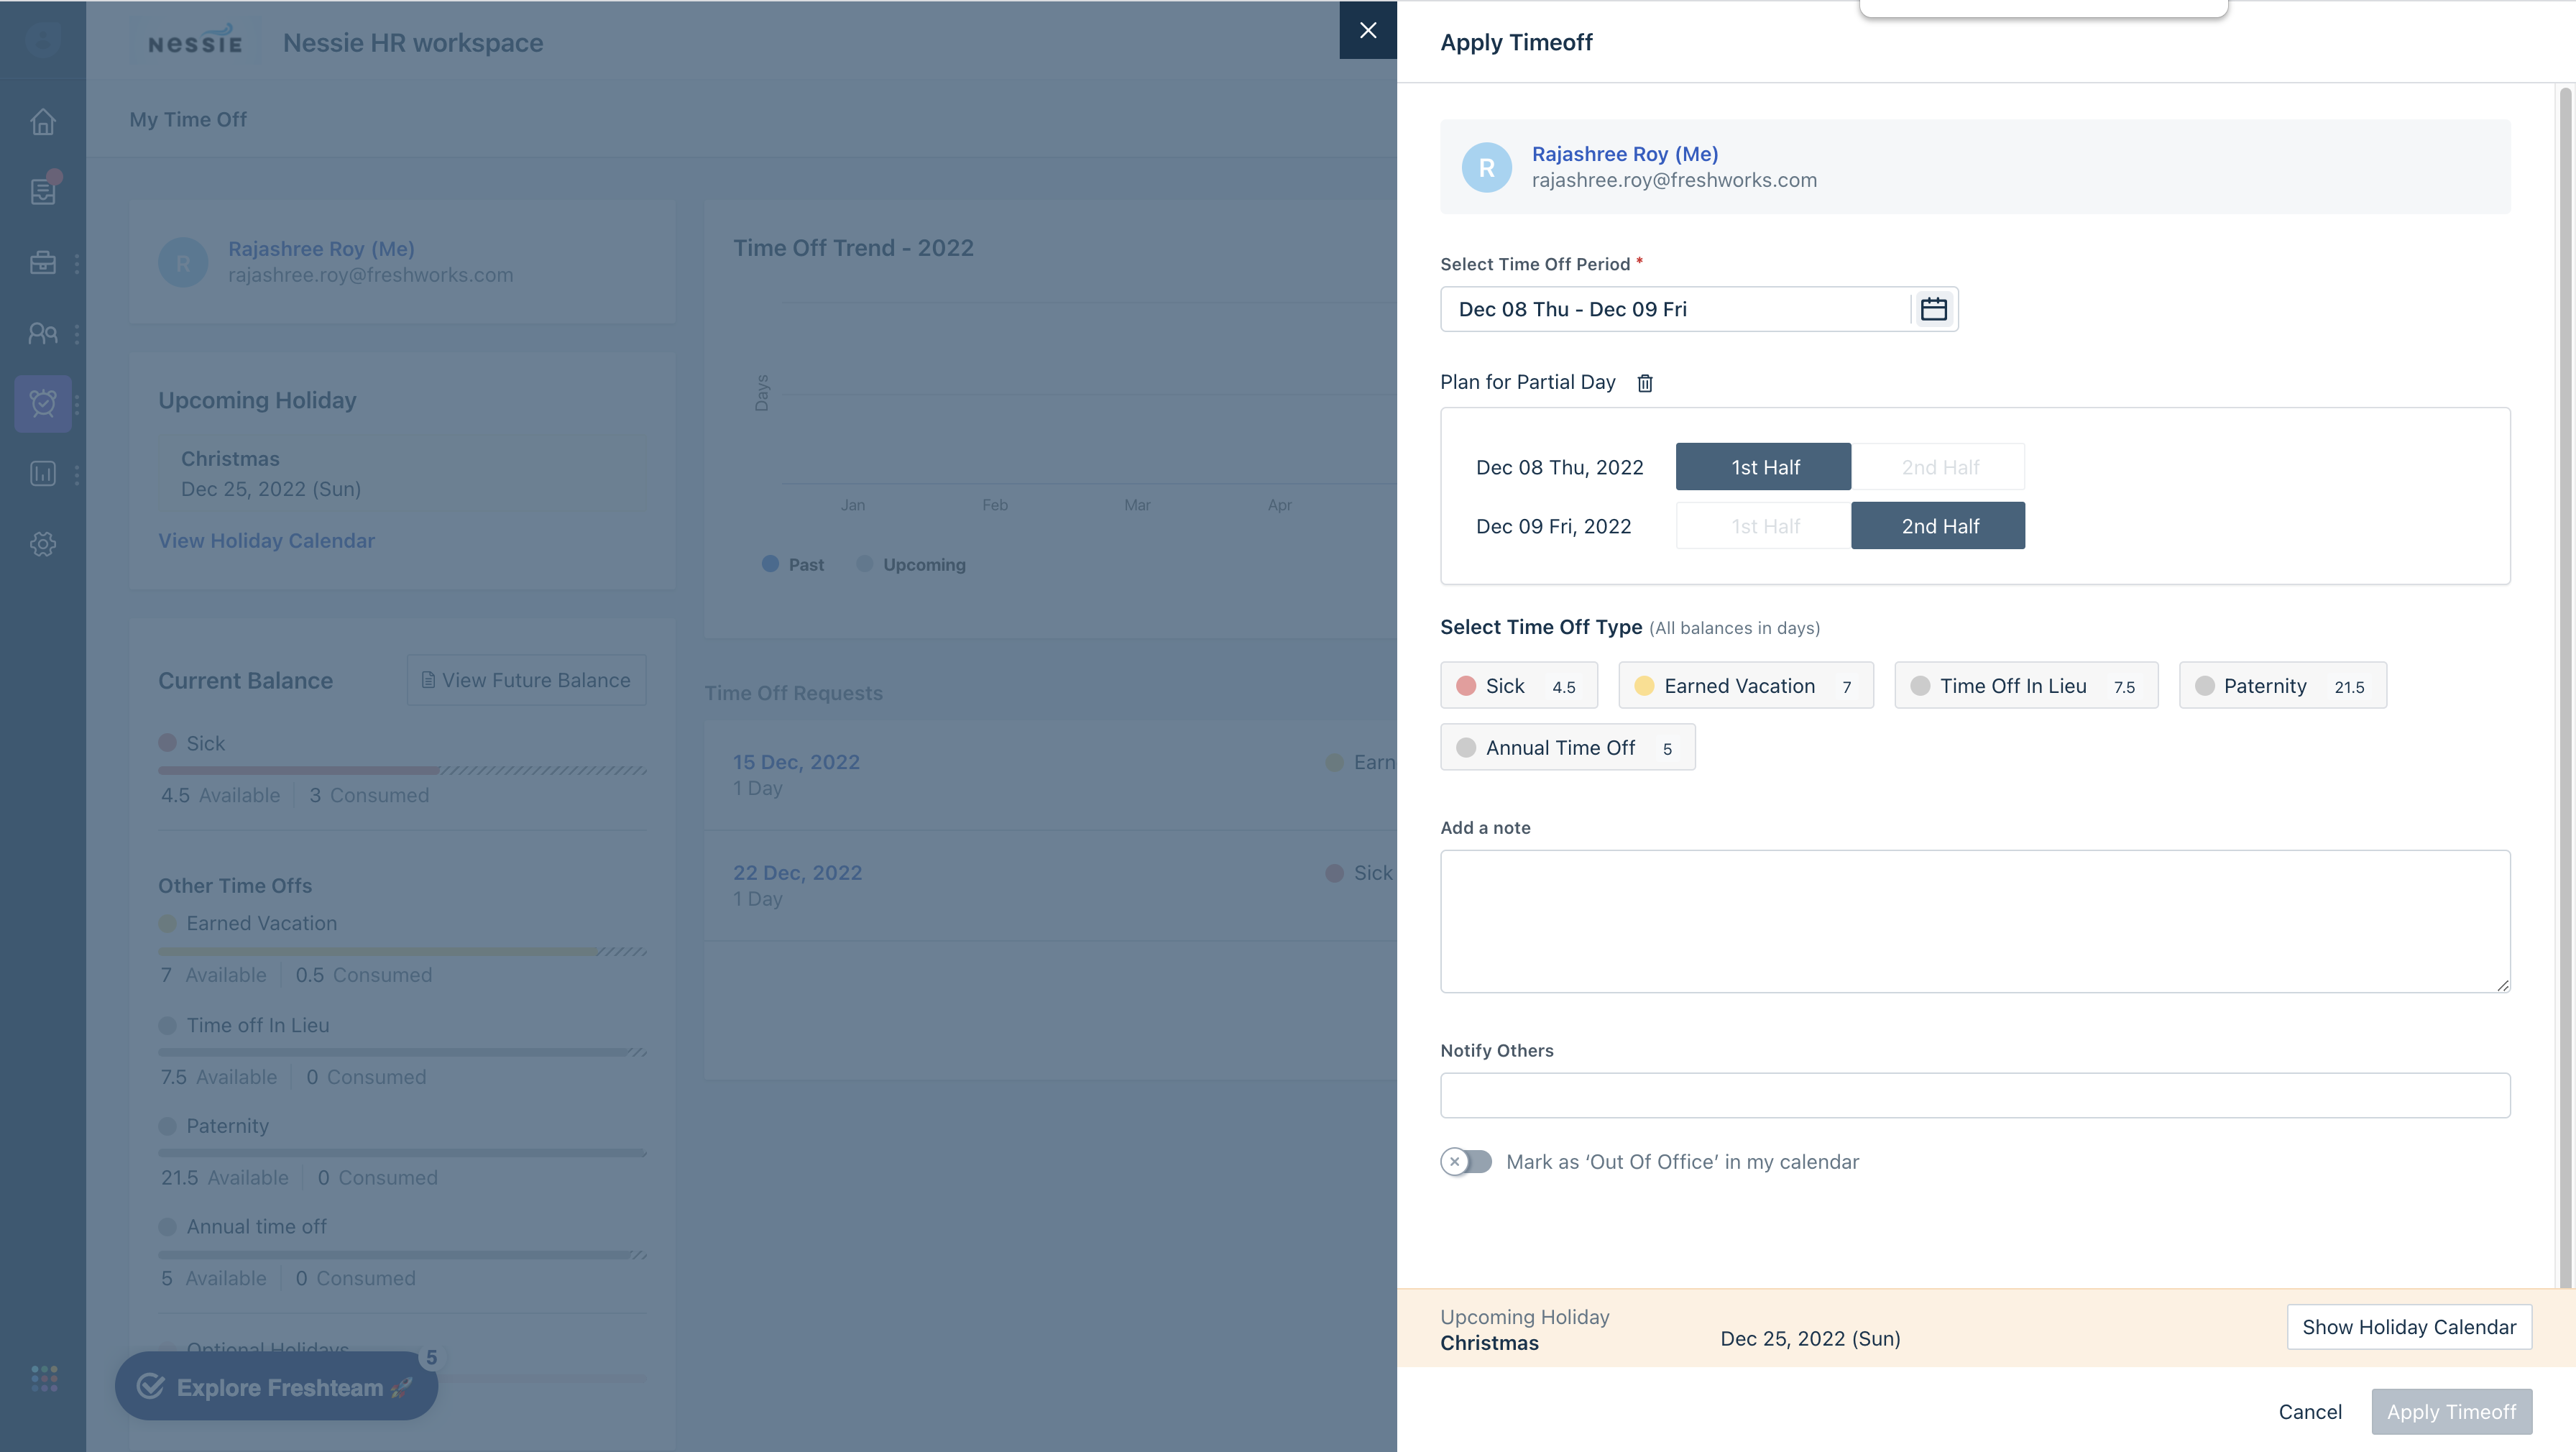
Task: Select 2nd Half for Dec 08 Thu
Action: point(1938,467)
